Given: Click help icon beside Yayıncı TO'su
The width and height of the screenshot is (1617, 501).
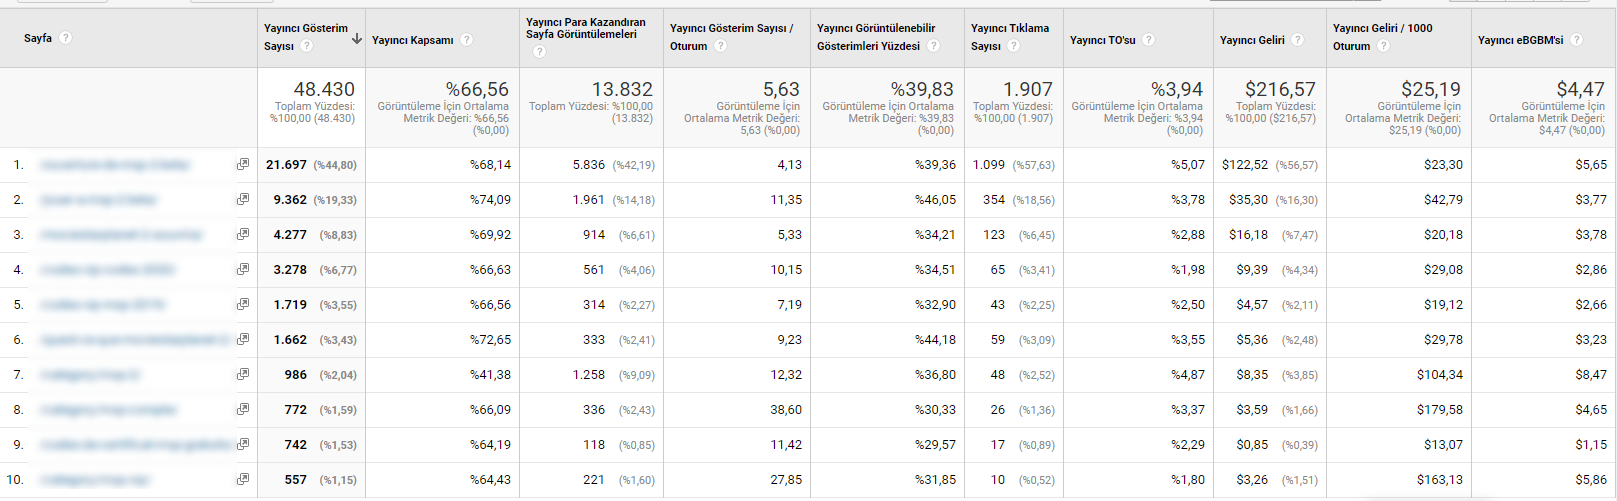Looking at the screenshot, I should pyautogui.click(x=1149, y=40).
